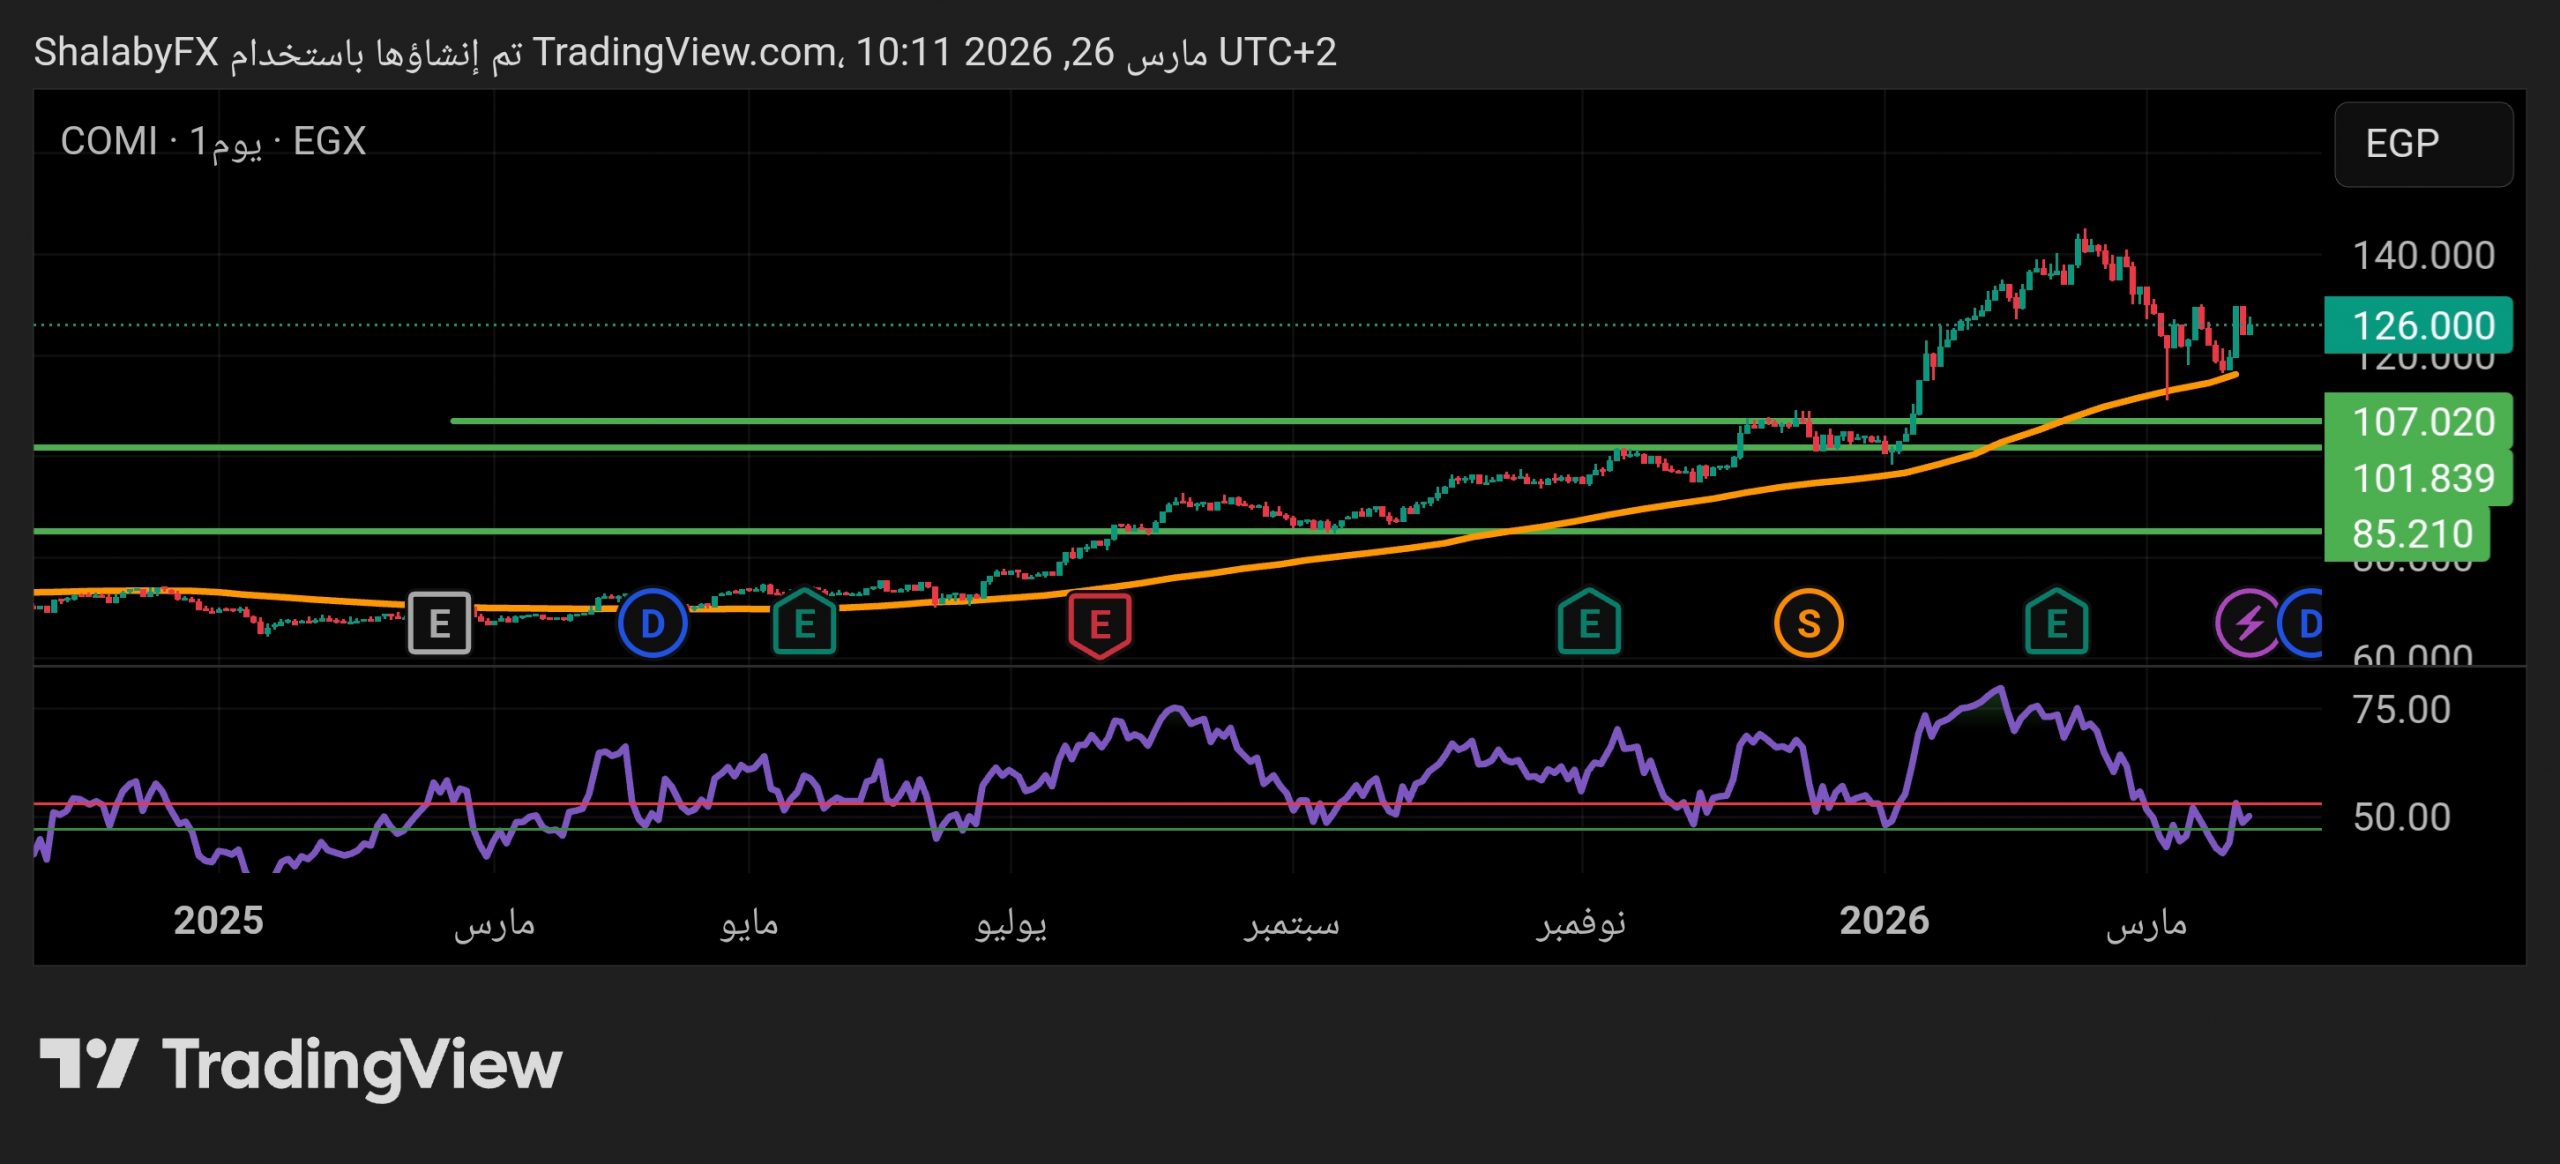The height and width of the screenshot is (1164, 2560).
Task: Select the 101.839 price level label
Action: [x=2417, y=477]
